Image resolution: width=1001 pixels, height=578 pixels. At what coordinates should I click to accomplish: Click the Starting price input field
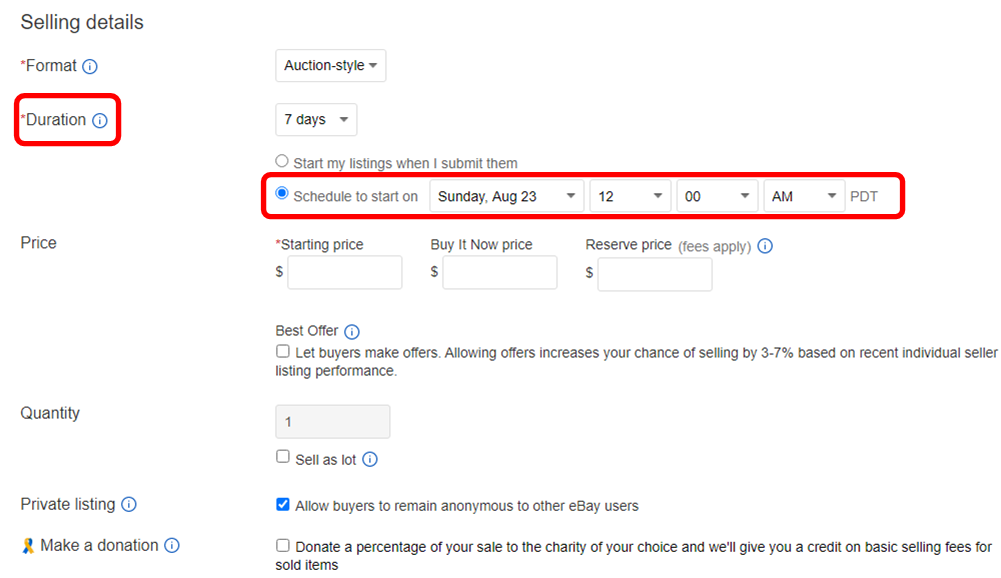pyautogui.click(x=344, y=273)
